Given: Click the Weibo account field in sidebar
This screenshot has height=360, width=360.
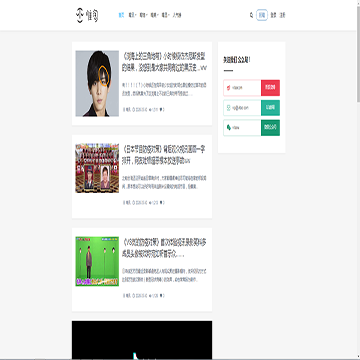Looking at the screenshot, I should [242, 88].
